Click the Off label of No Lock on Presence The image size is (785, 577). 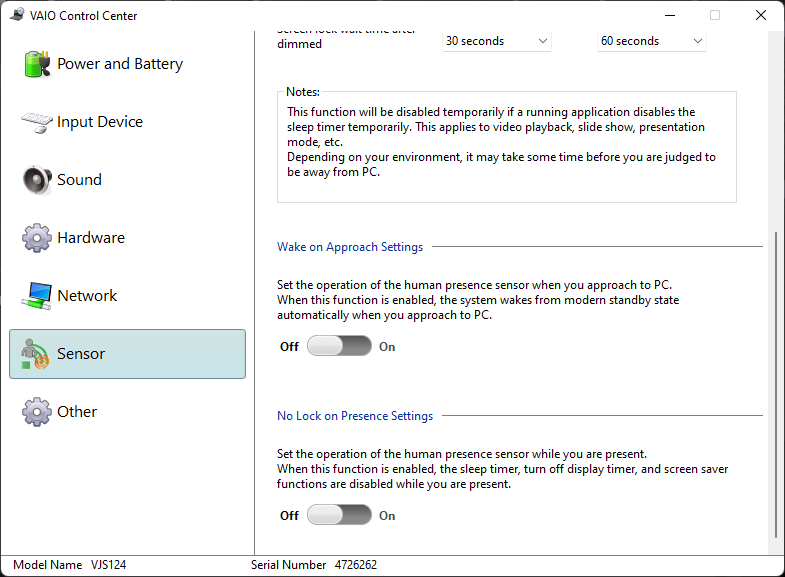289,516
